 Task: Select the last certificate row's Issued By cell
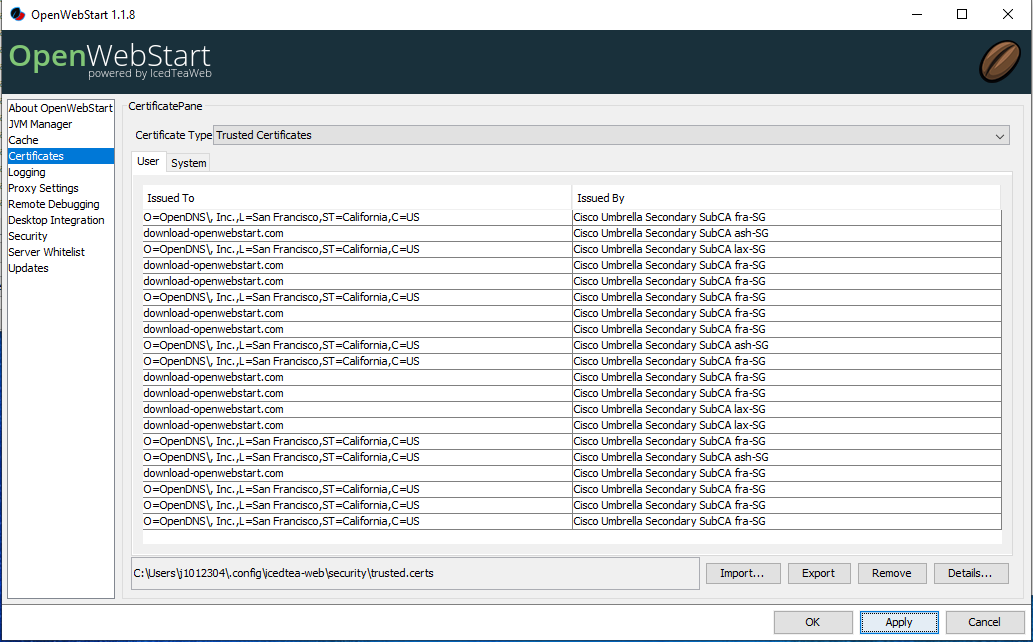click(787, 521)
